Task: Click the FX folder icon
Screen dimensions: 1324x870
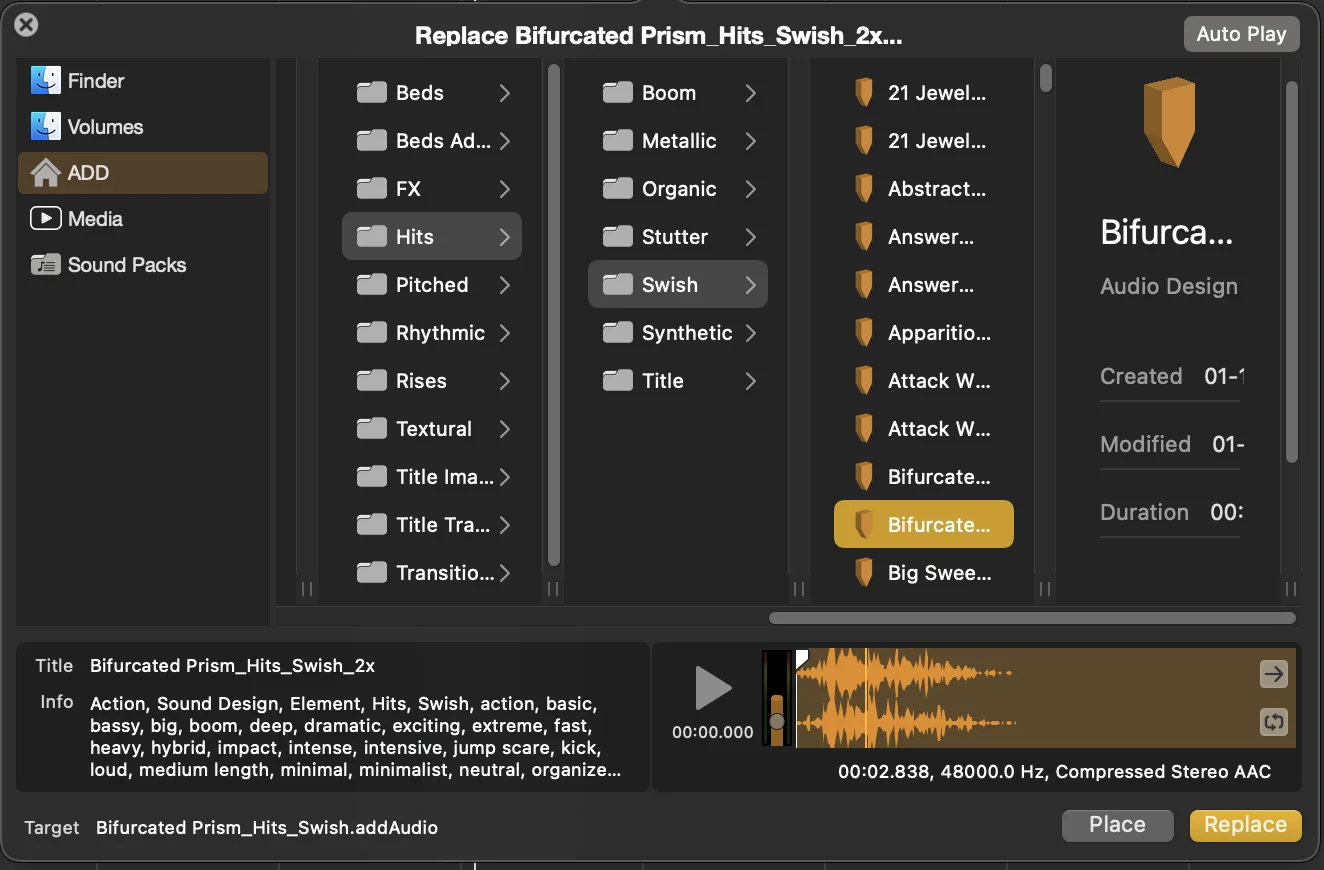Action: click(372, 189)
